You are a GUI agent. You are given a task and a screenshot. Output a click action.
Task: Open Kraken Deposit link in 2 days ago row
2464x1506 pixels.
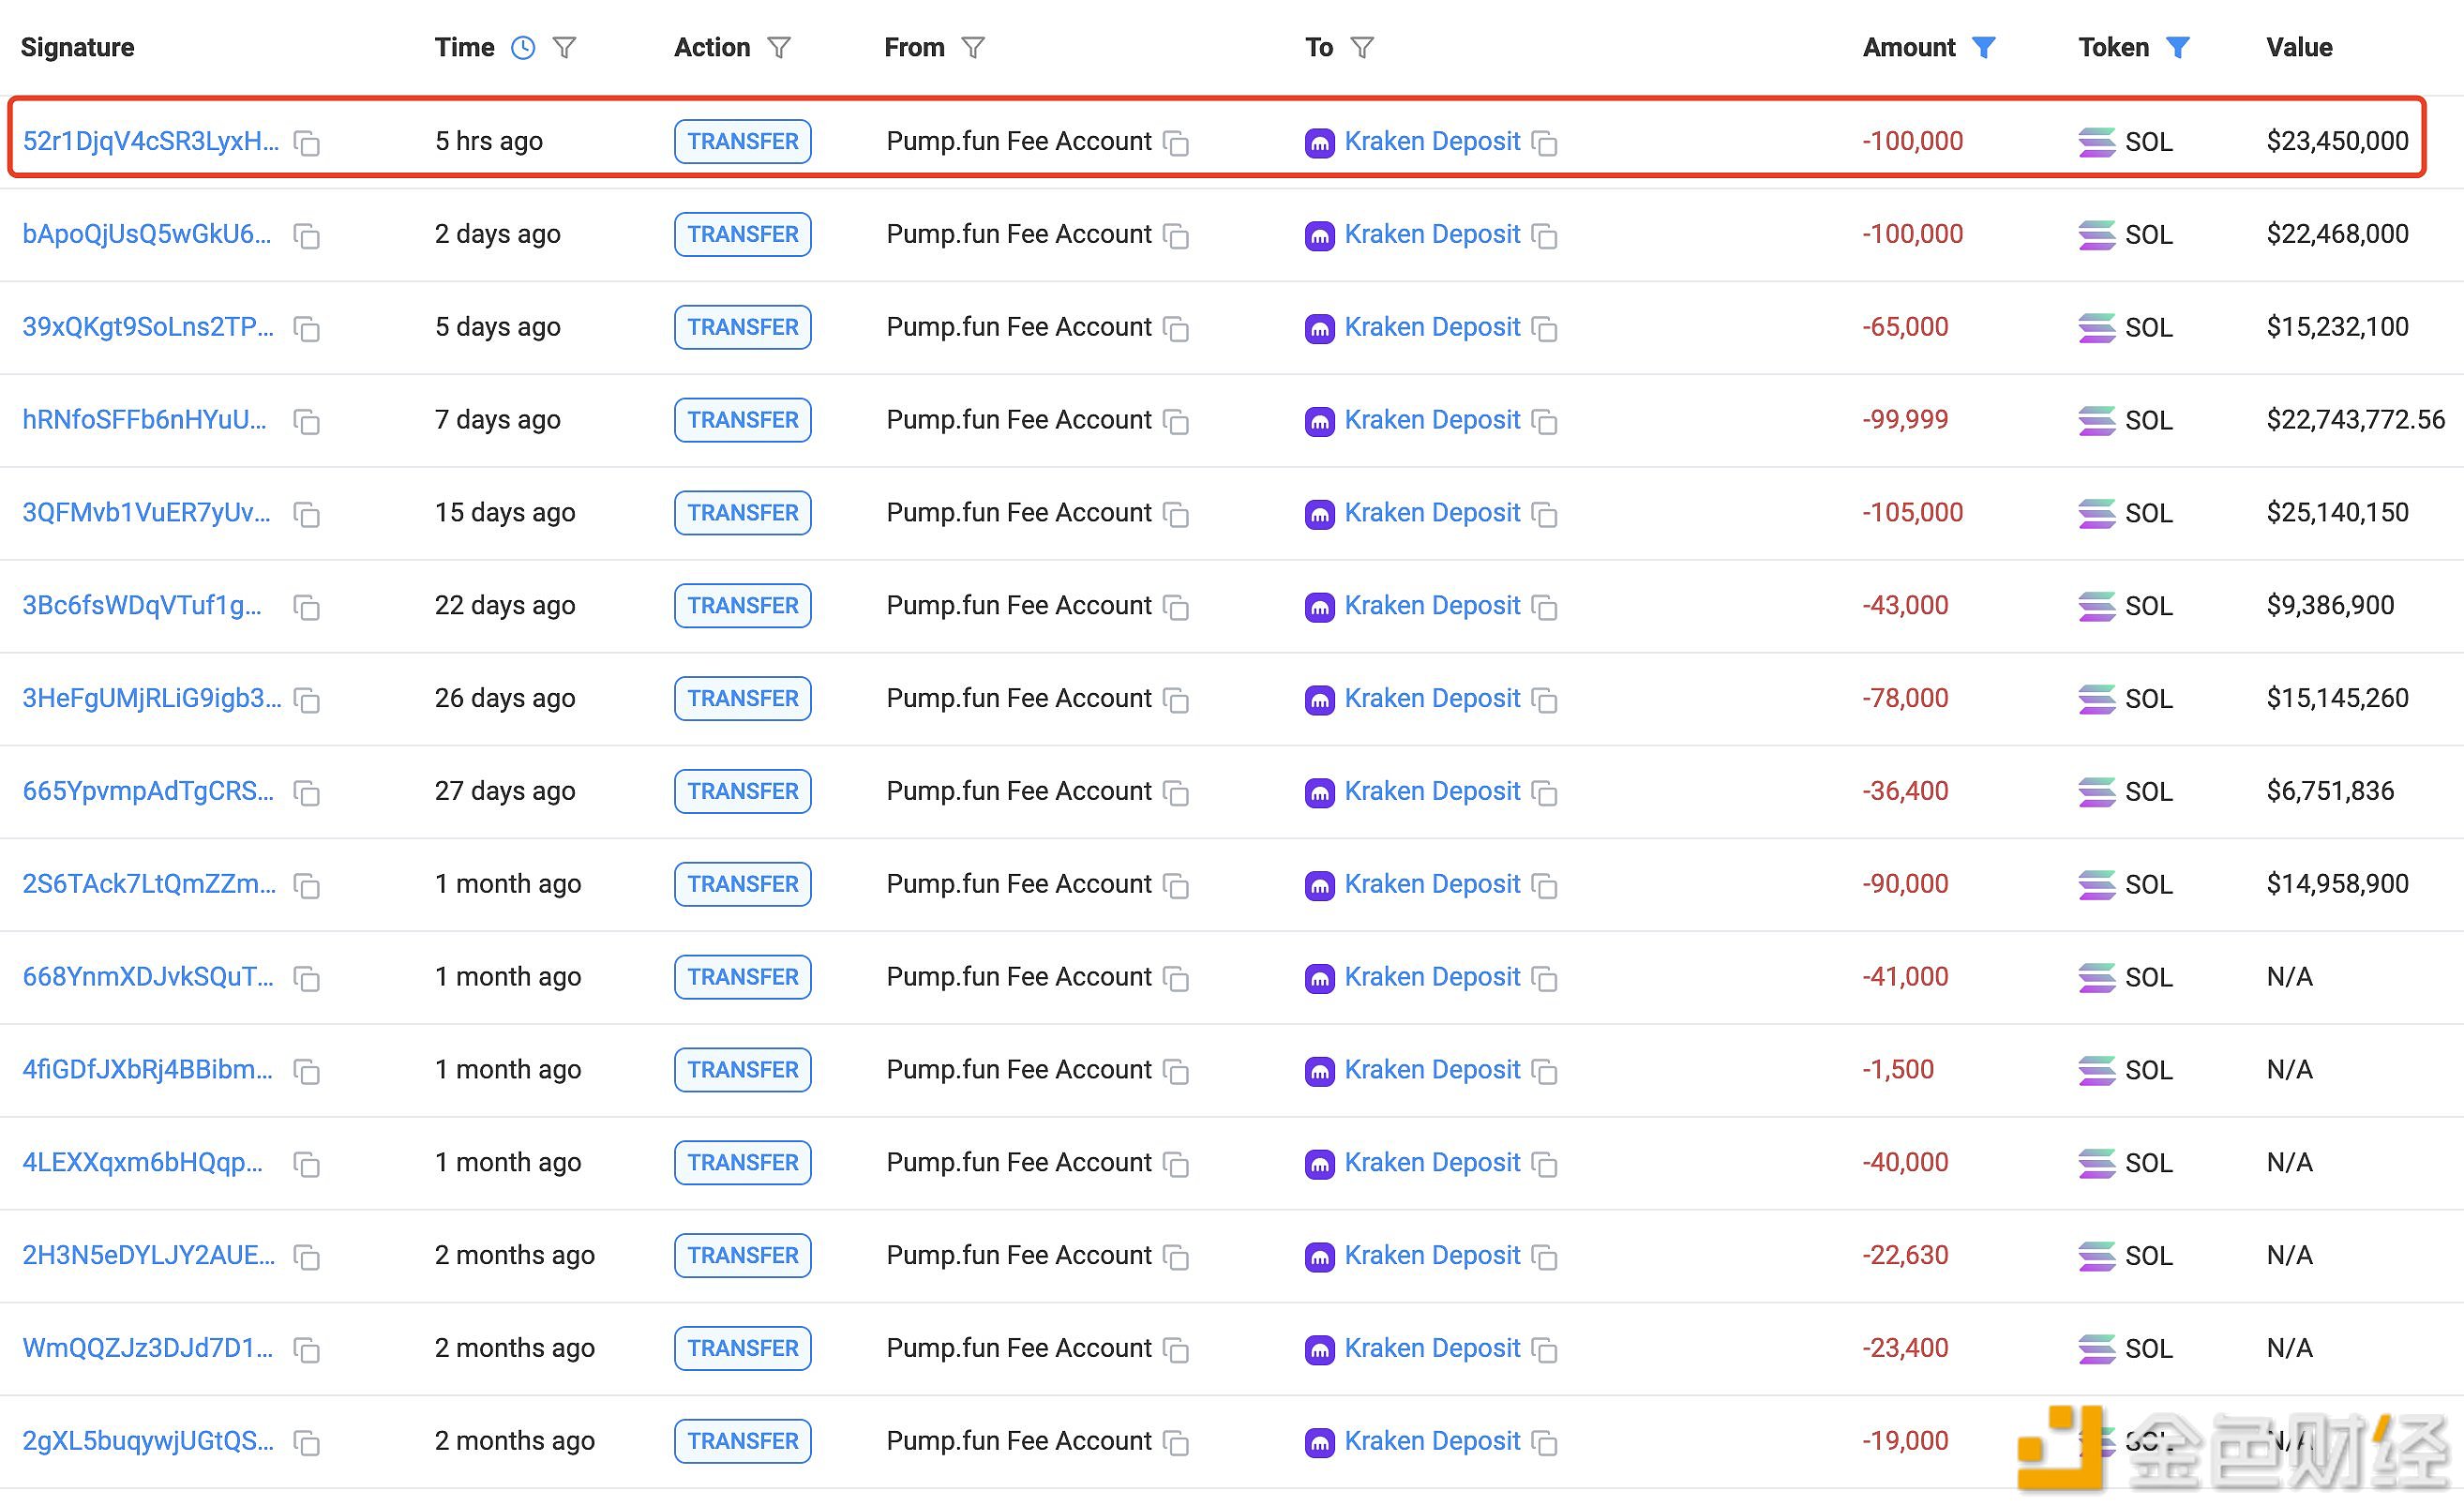coord(1432,234)
